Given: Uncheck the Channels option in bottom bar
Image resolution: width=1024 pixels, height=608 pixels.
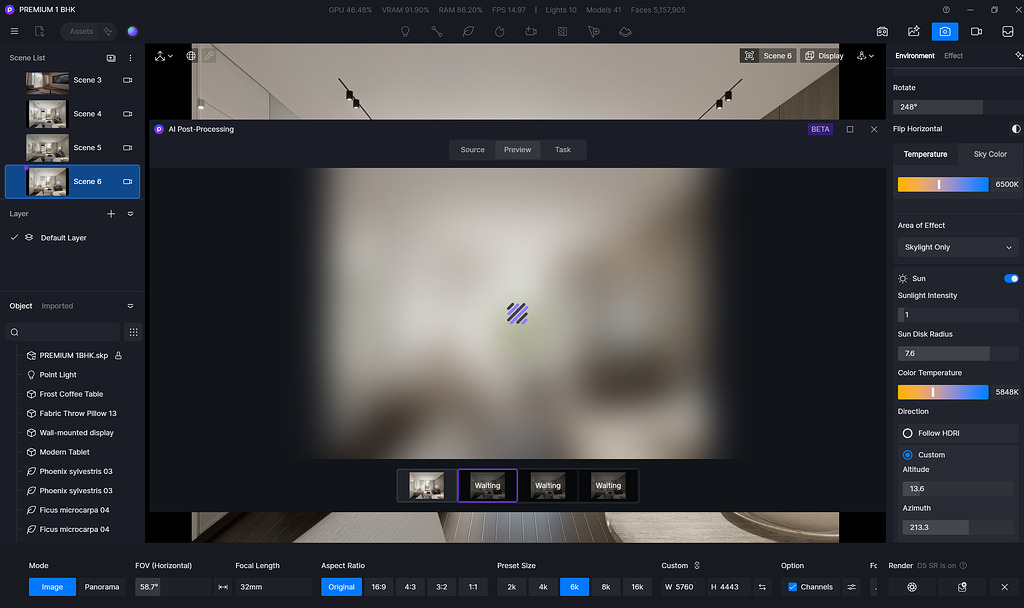Looking at the screenshot, I should [x=792, y=587].
